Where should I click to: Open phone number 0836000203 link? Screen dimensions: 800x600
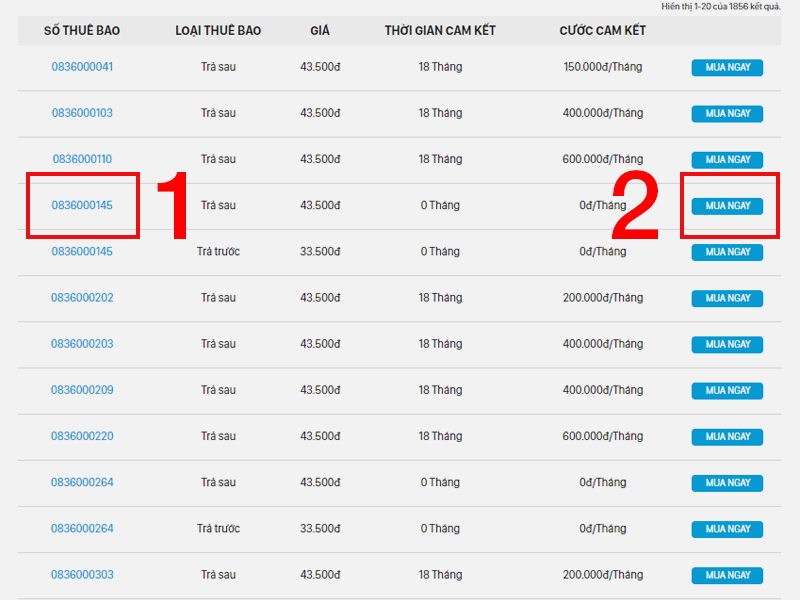coord(82,344)
